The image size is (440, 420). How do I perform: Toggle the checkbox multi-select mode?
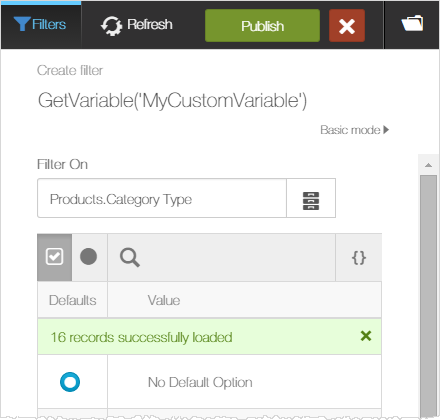click(54, 257)
